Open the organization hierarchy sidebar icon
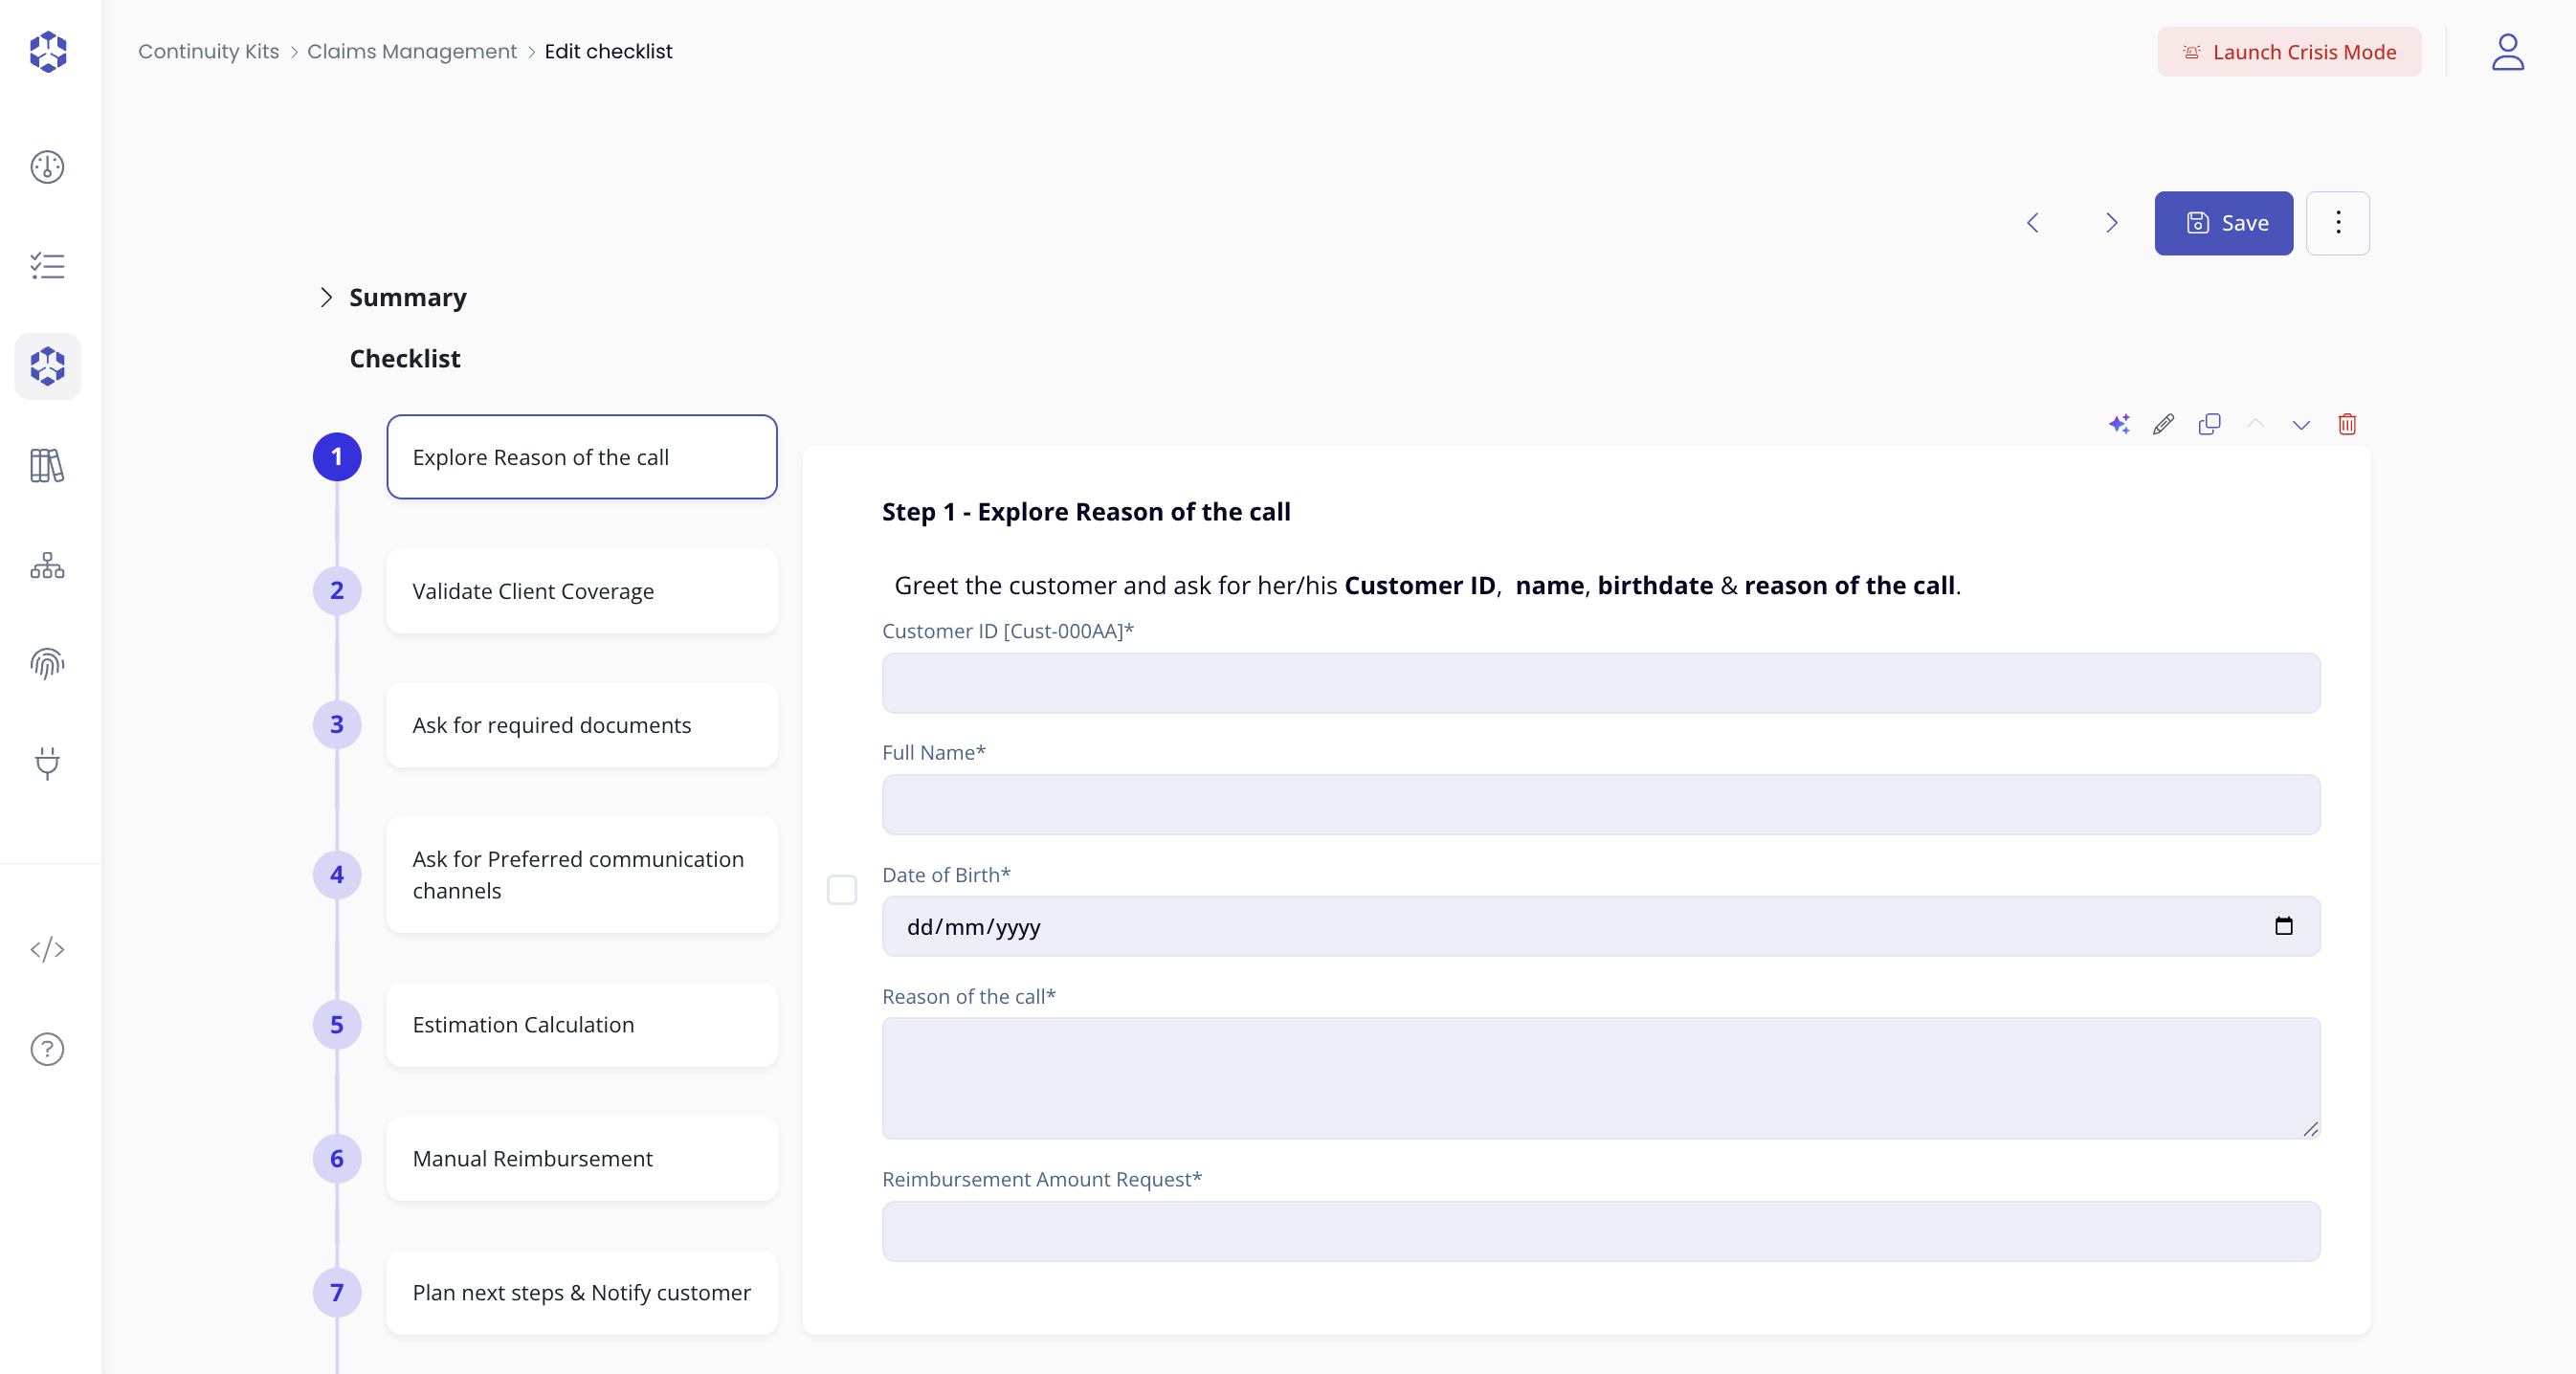The width and height of the screenshot is (2576, 1374). pos(47,565)
